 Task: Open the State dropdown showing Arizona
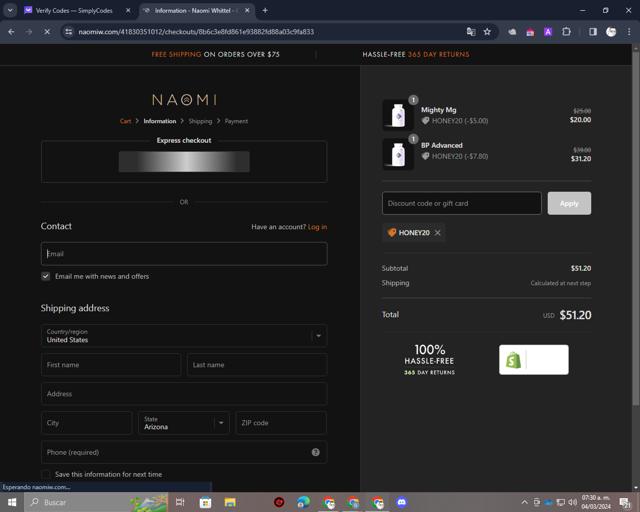click(x=184, y=423)
